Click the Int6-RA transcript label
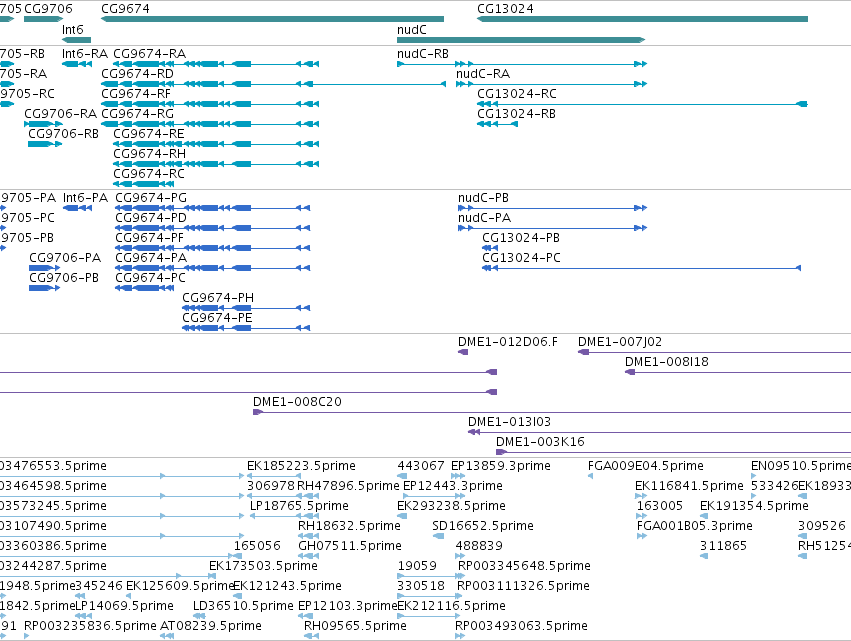Viewport: 851px width, 641px height. coord(85,54)
